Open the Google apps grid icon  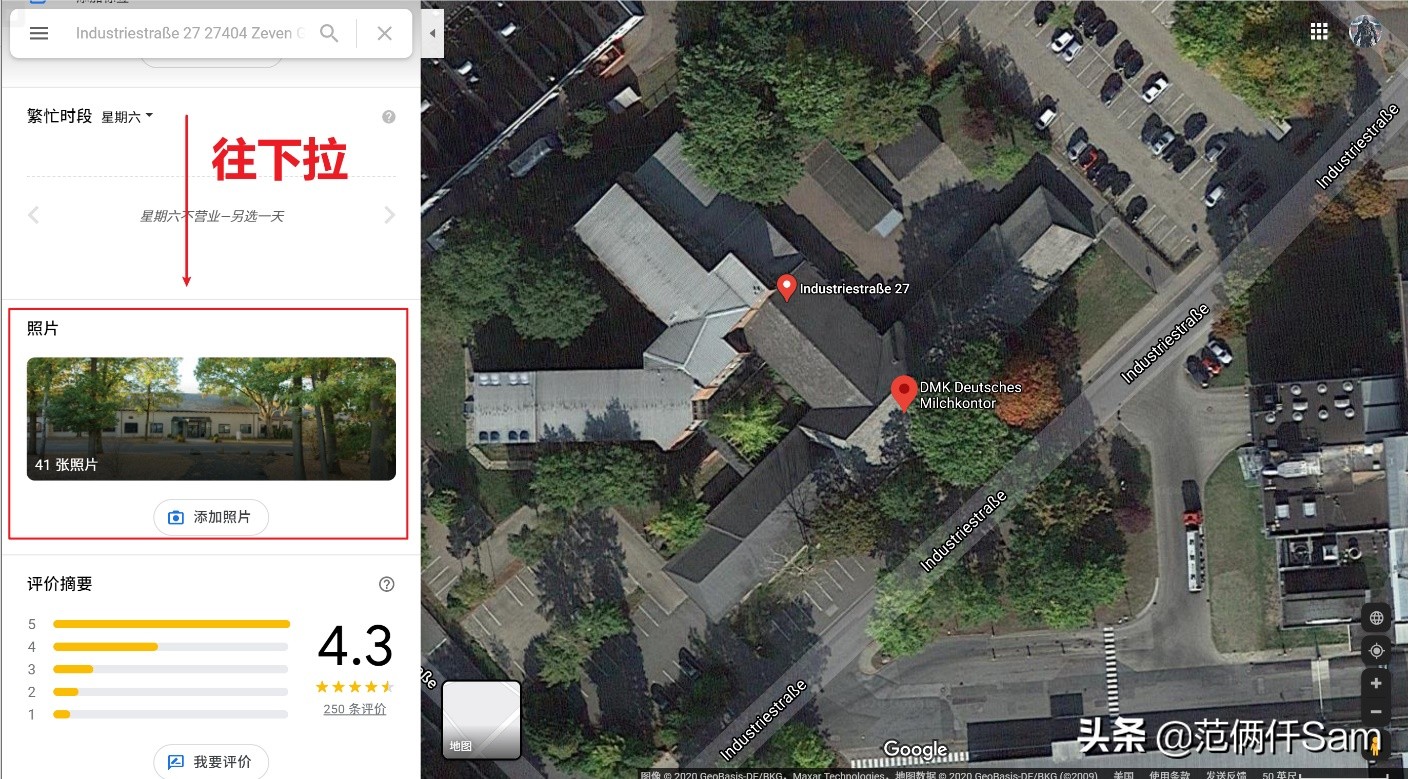(x=1320, y=31)
